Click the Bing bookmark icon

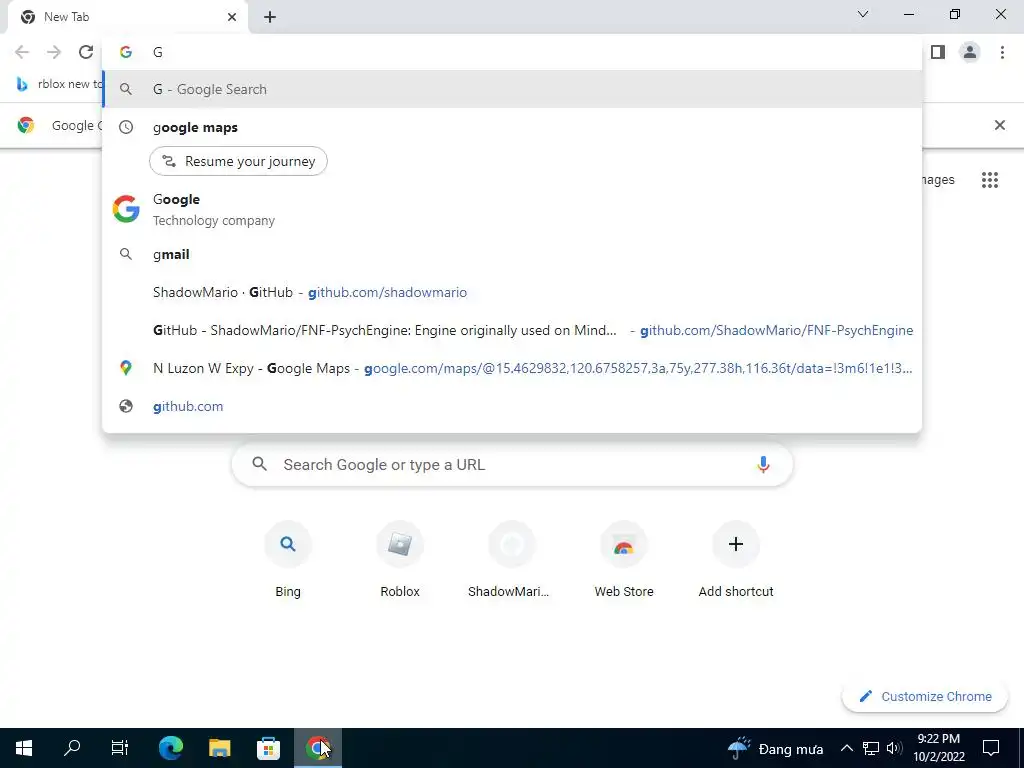(x=22, y=84)
